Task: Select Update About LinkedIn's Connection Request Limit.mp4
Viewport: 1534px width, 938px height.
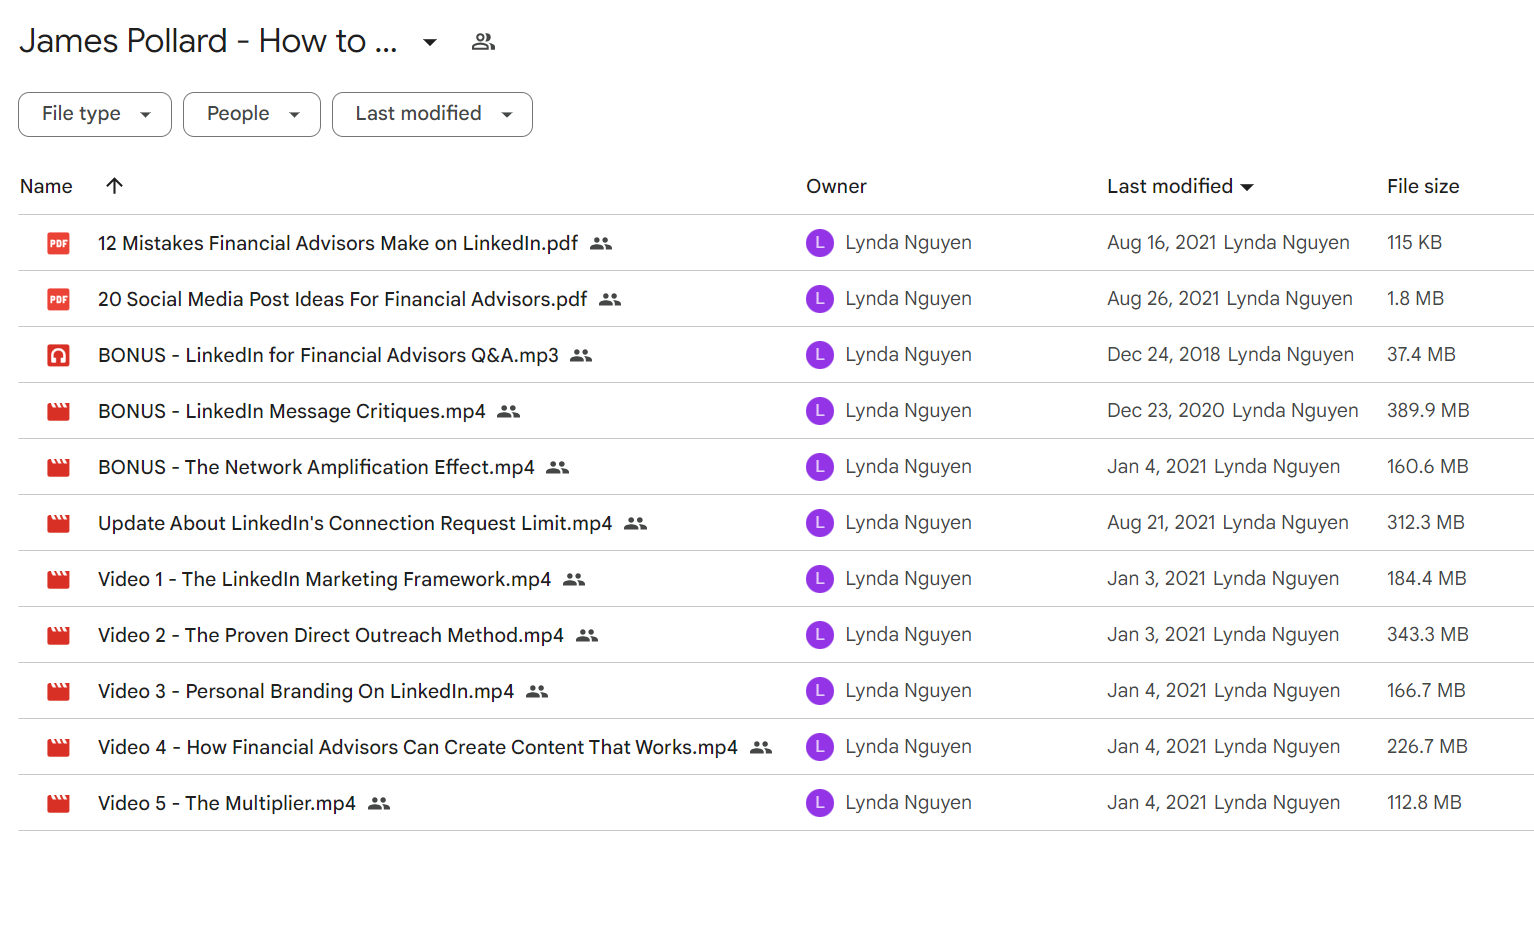Action: (355, 523)
